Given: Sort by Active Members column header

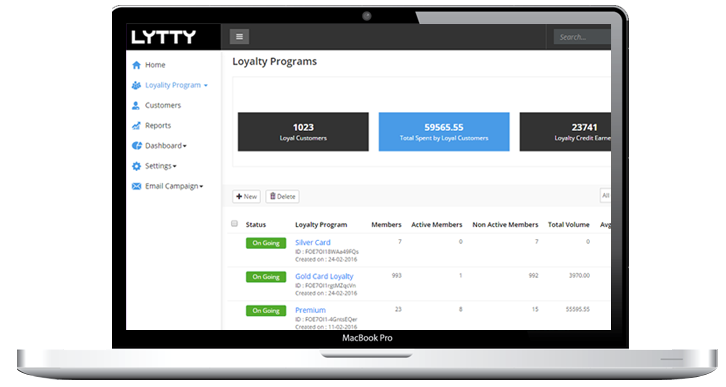Looking at the screenshot, I should tap(437, 225).
